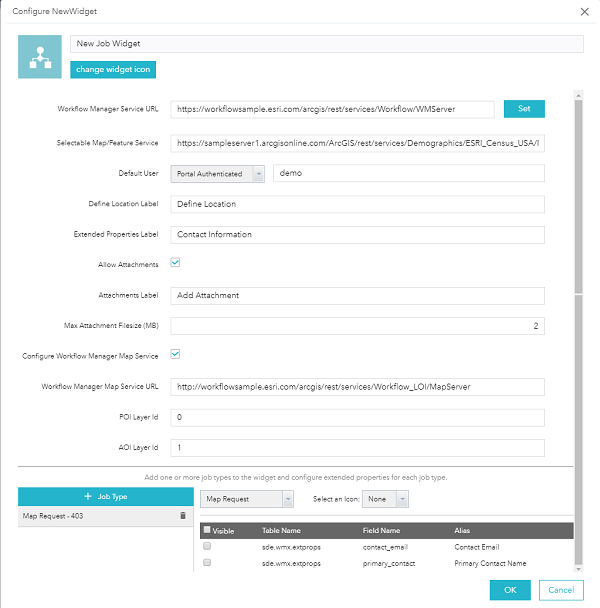The height and width of the screenshot is (608, 600).
Task: Click the Max Attachment Filesize input field
Action: point(357,326)
